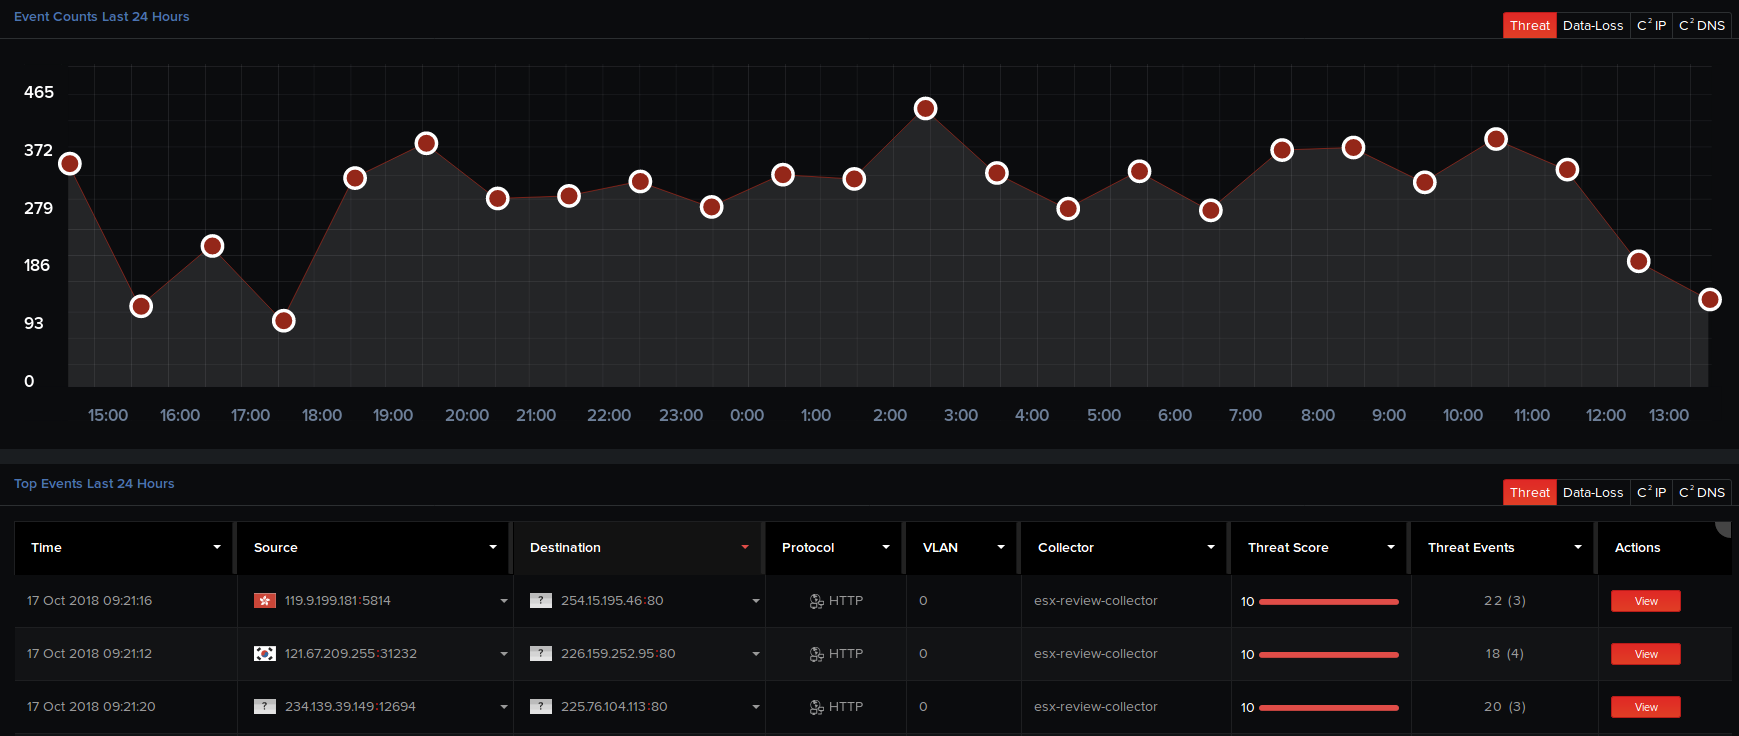Click HTTP protocol icon in the third row
This screenshot has width=1739, height=736.
pos(816,707)
